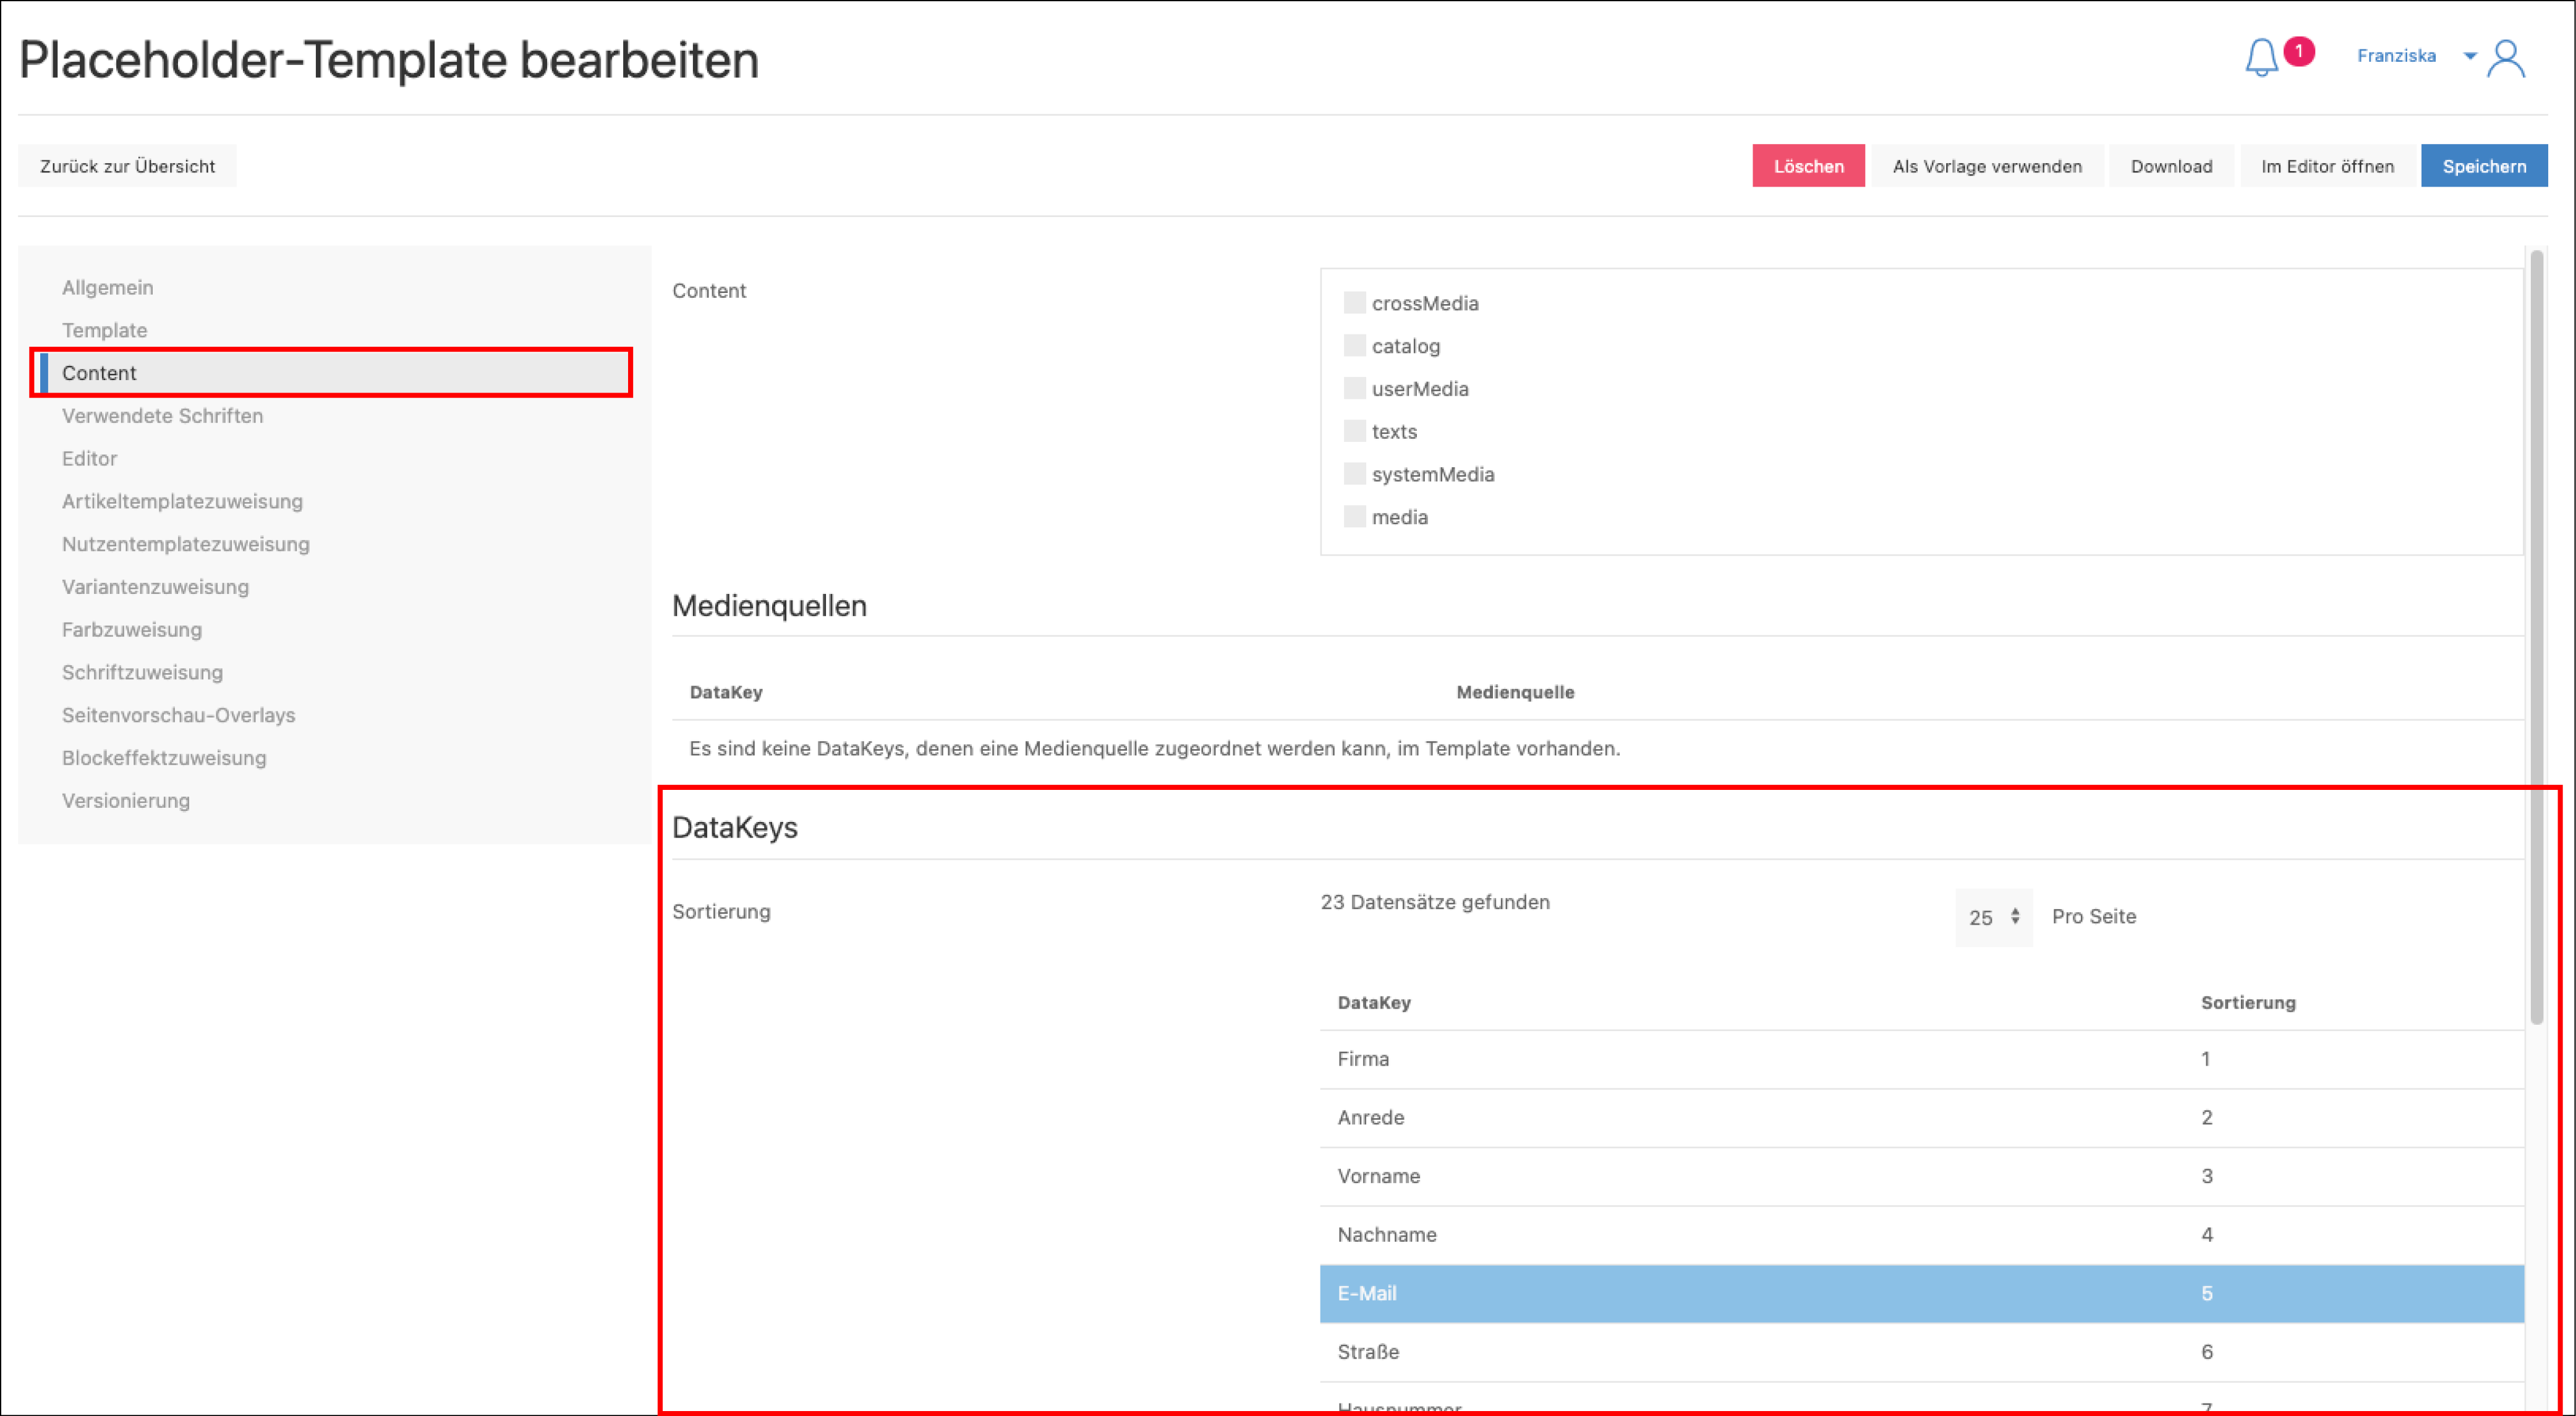Go to Farbzuweisung in sidebar
The height and width of the screenshot is (1416, 2576).
(x=132, y=630)
